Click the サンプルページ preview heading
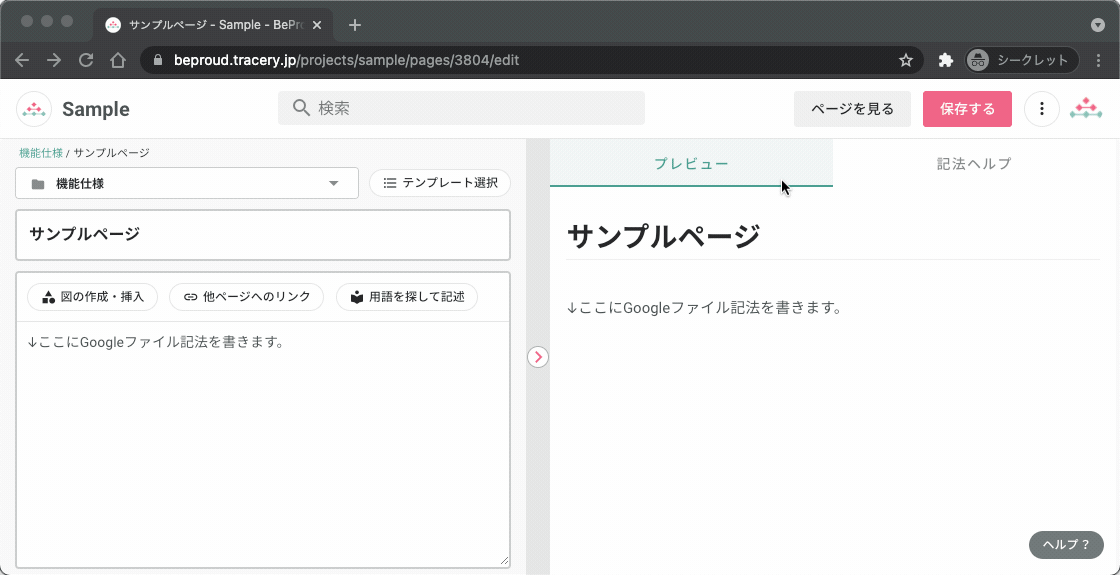This screenshot has width=1120, height=575. [663, 236]
